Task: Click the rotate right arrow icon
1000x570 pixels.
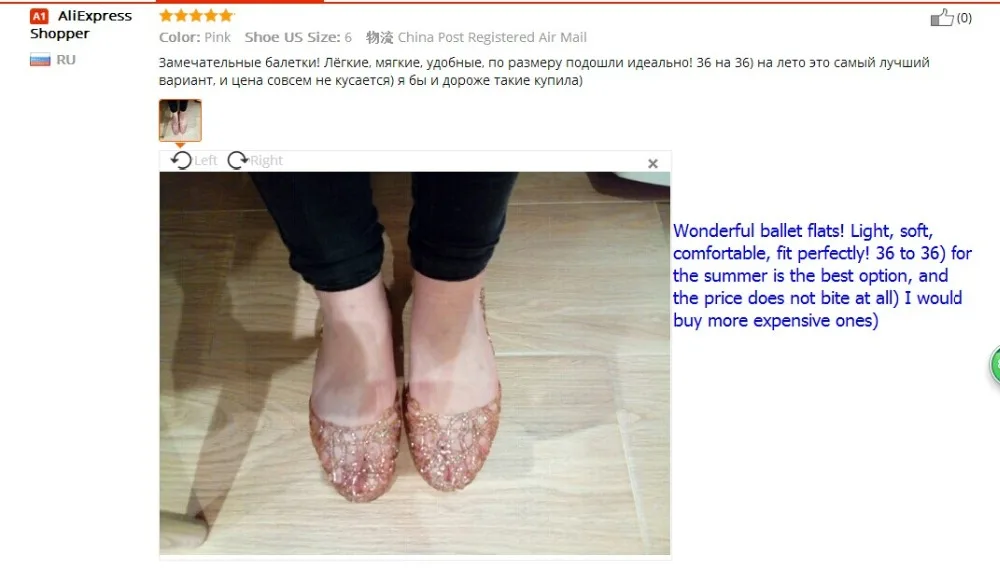Action: (x=237, y=160)
